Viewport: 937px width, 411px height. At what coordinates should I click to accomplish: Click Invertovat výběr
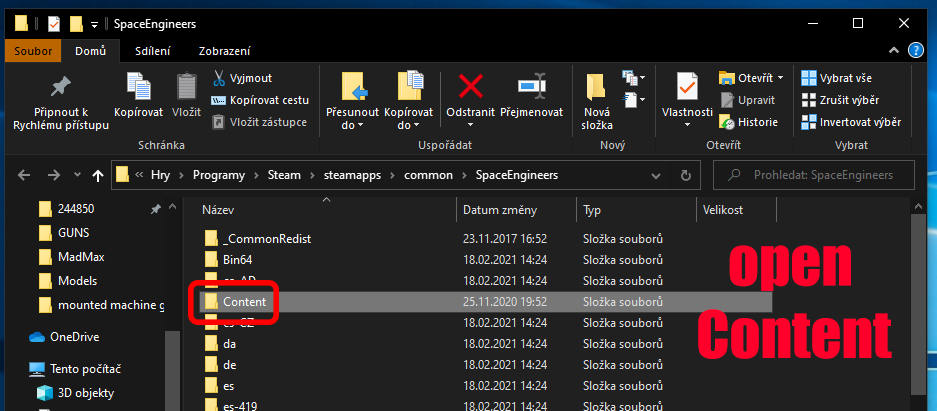[851, 122]
